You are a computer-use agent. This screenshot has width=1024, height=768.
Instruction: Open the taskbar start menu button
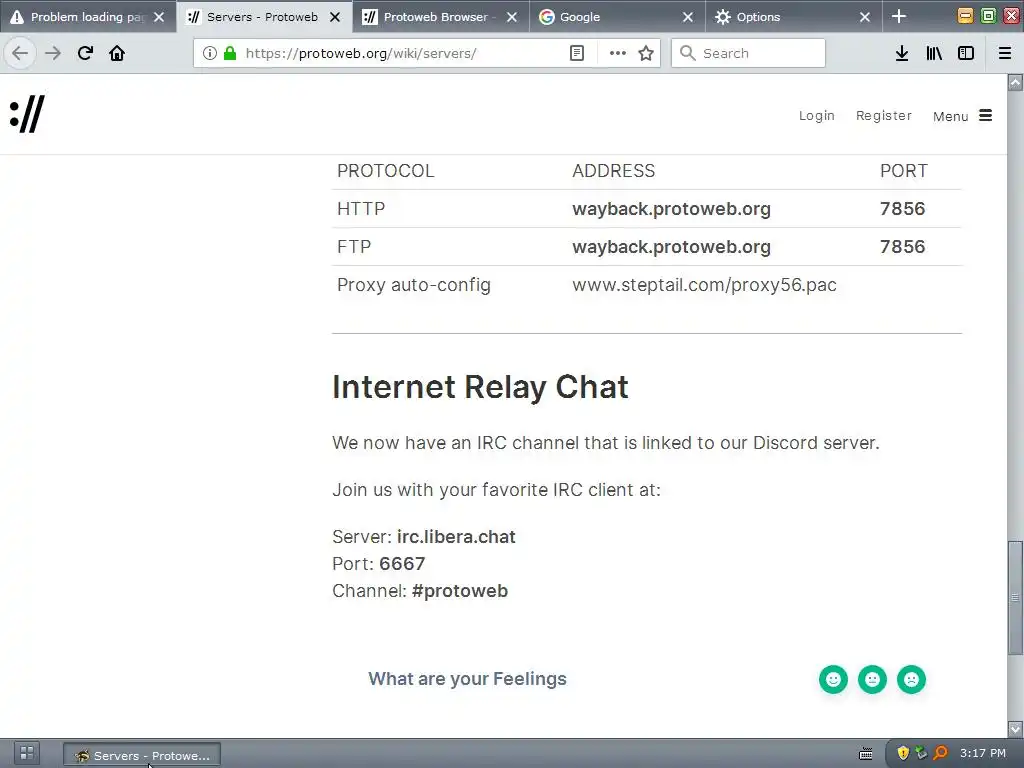point(27,754)
